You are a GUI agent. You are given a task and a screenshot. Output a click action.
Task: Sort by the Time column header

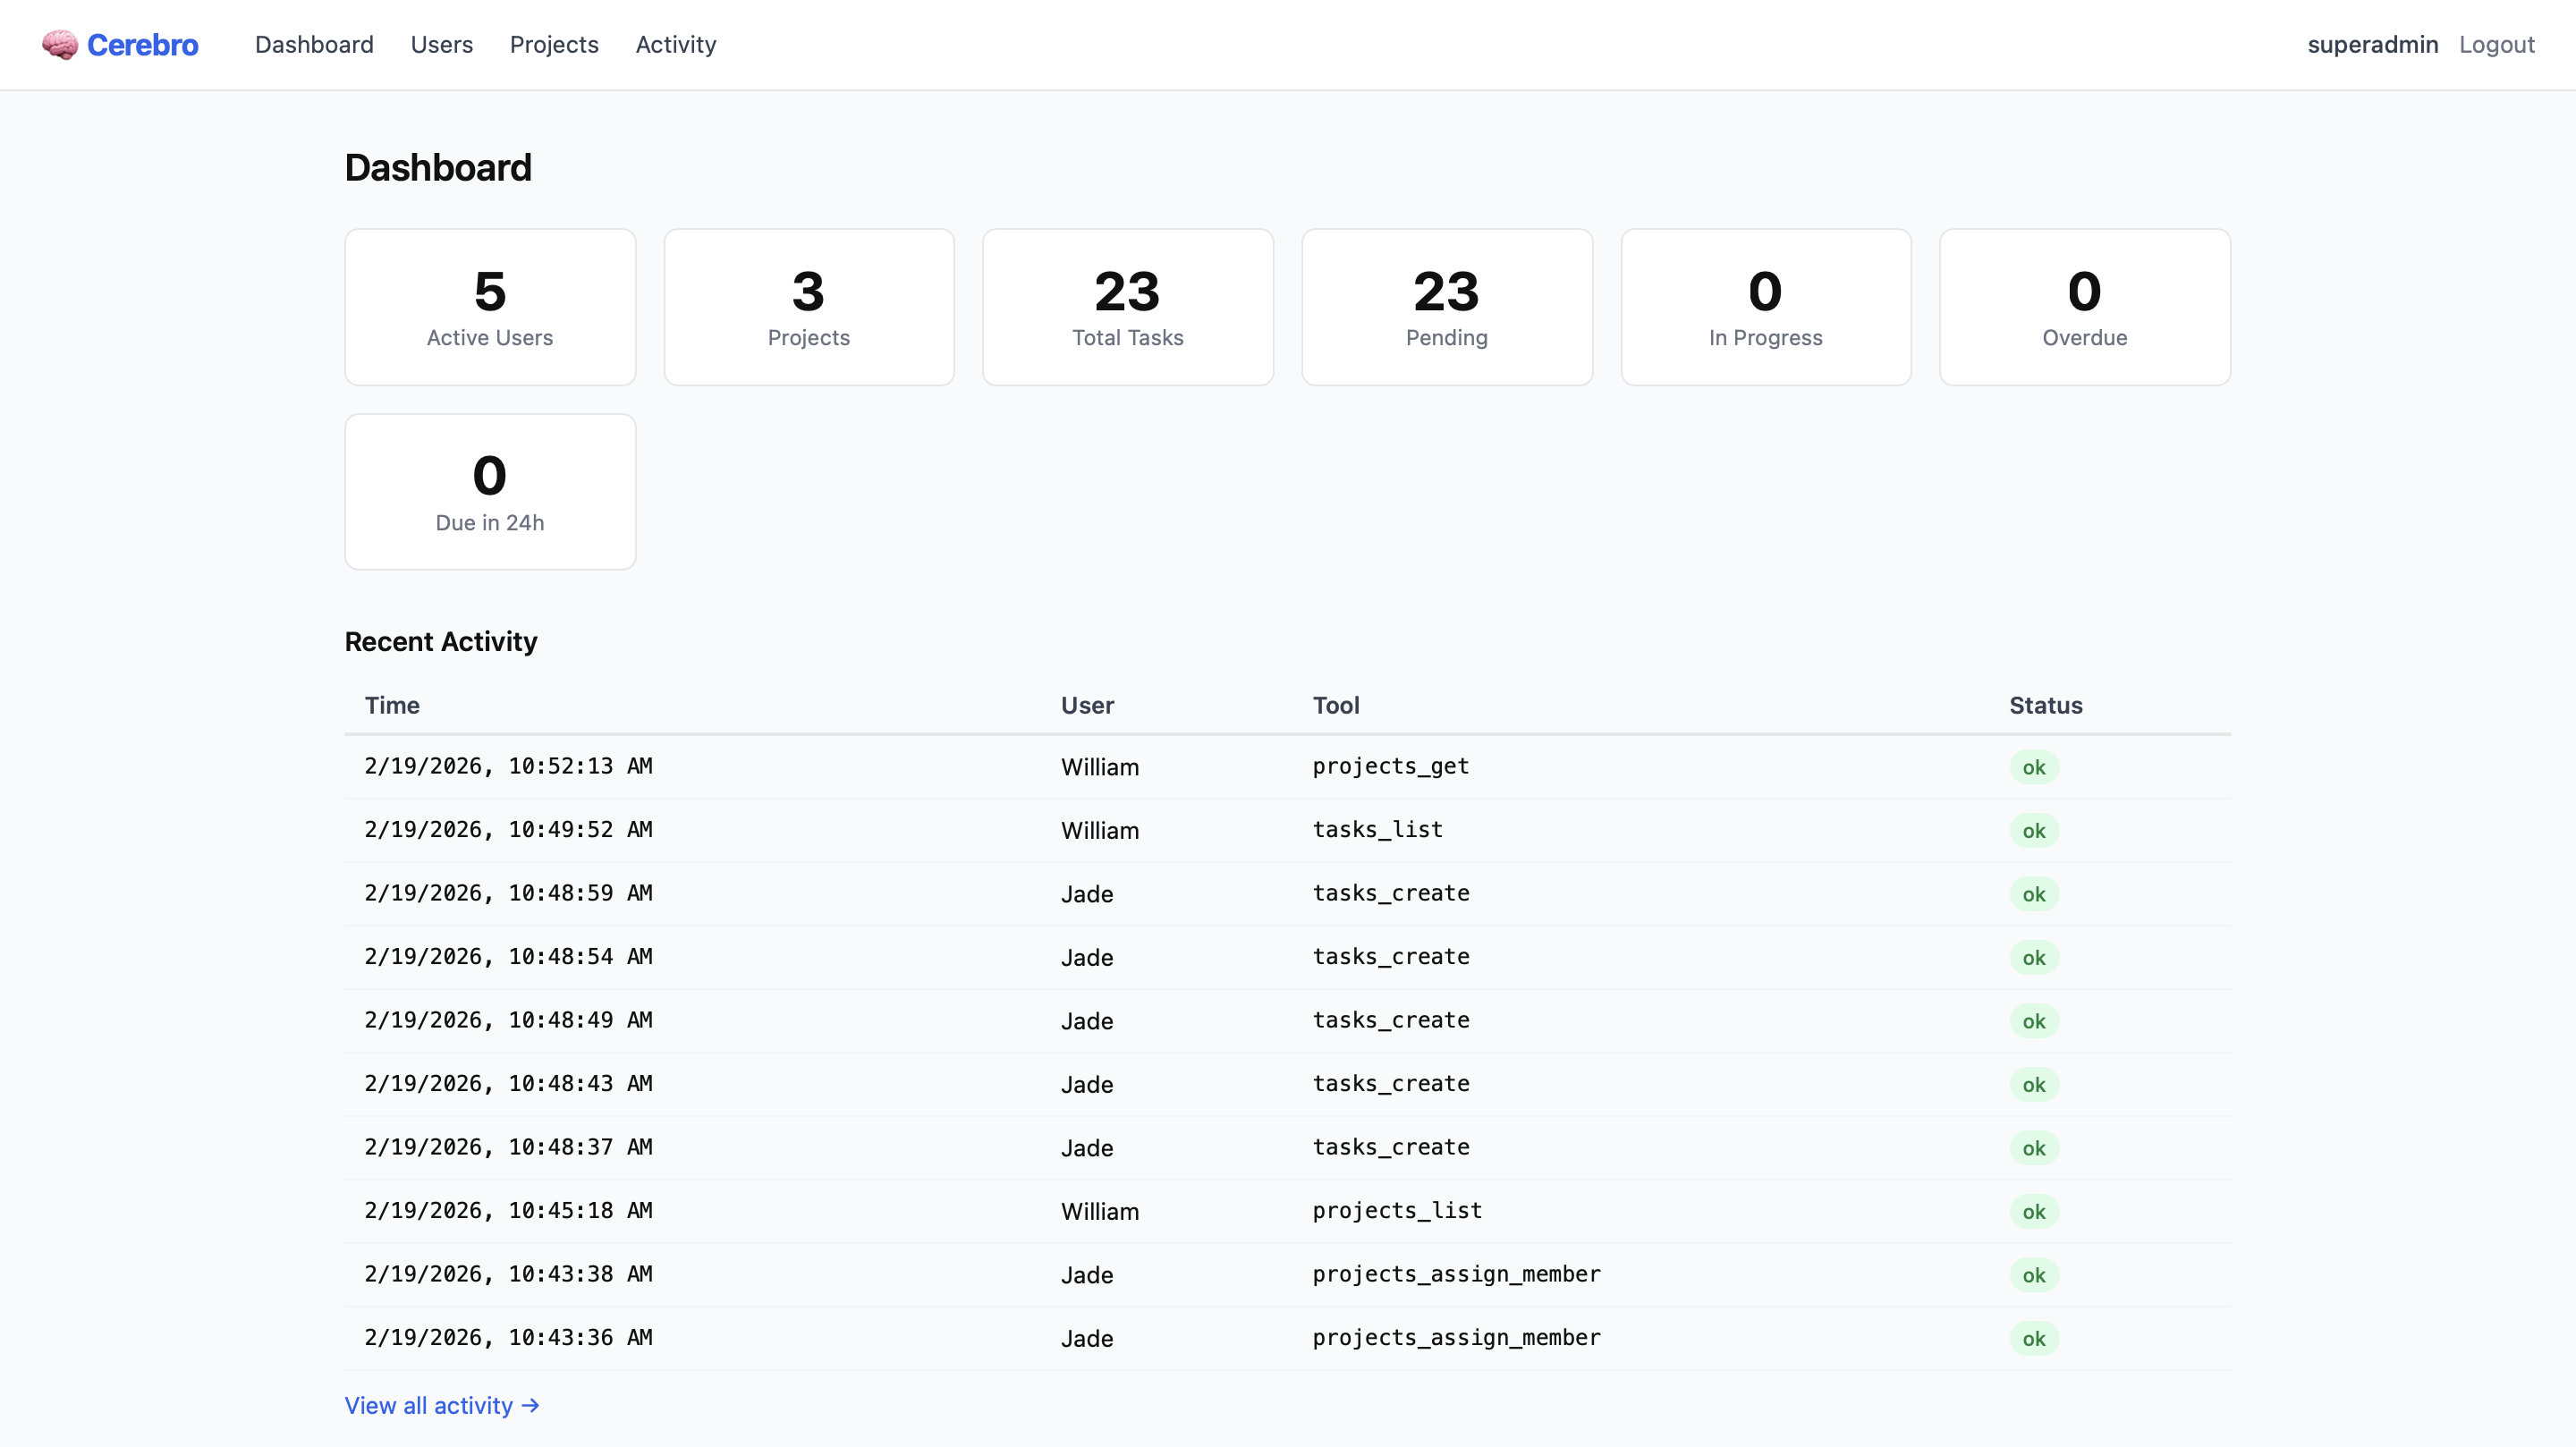coord(391,705)
